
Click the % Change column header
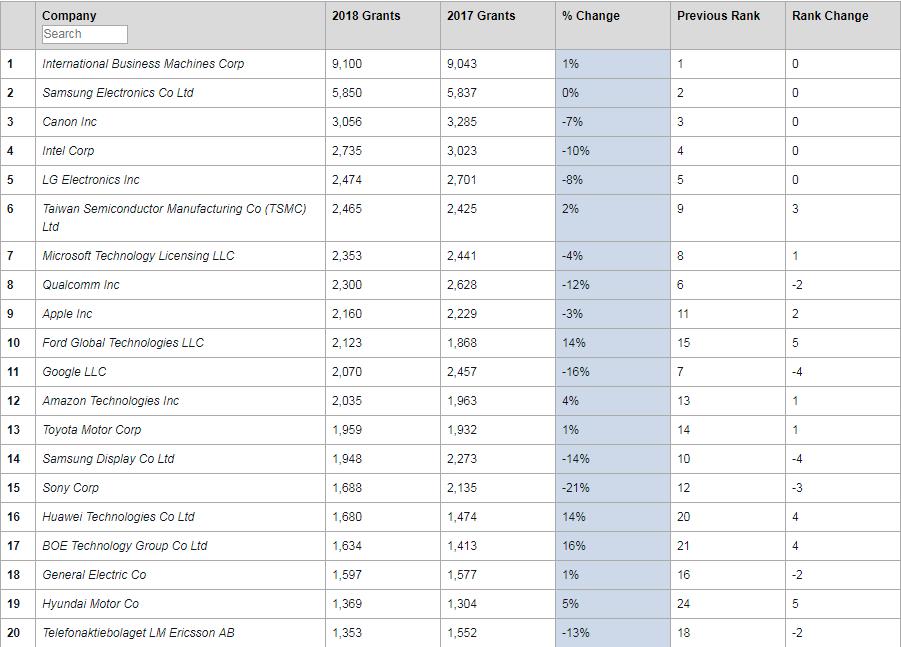click(x=591, y=16)
